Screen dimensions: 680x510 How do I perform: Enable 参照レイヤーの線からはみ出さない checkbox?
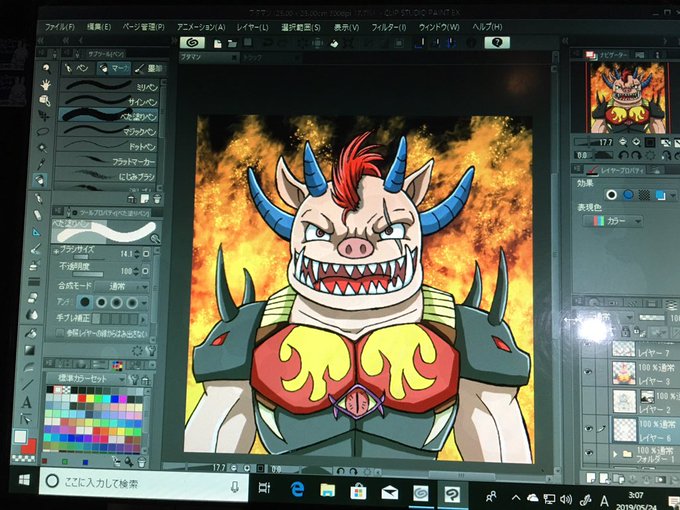pyautogui.click(x=60, y=333)
